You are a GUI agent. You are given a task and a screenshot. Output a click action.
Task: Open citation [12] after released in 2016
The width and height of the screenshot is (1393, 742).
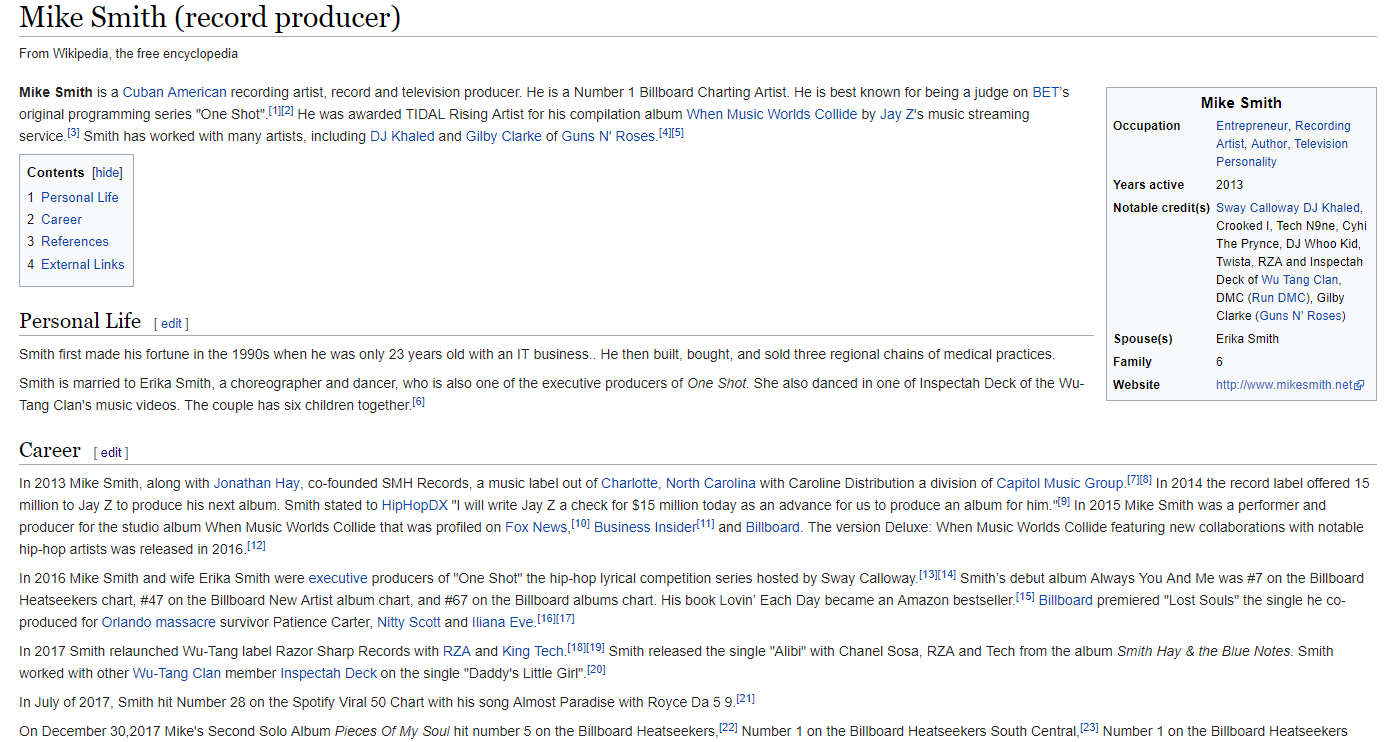click(256, 545)
